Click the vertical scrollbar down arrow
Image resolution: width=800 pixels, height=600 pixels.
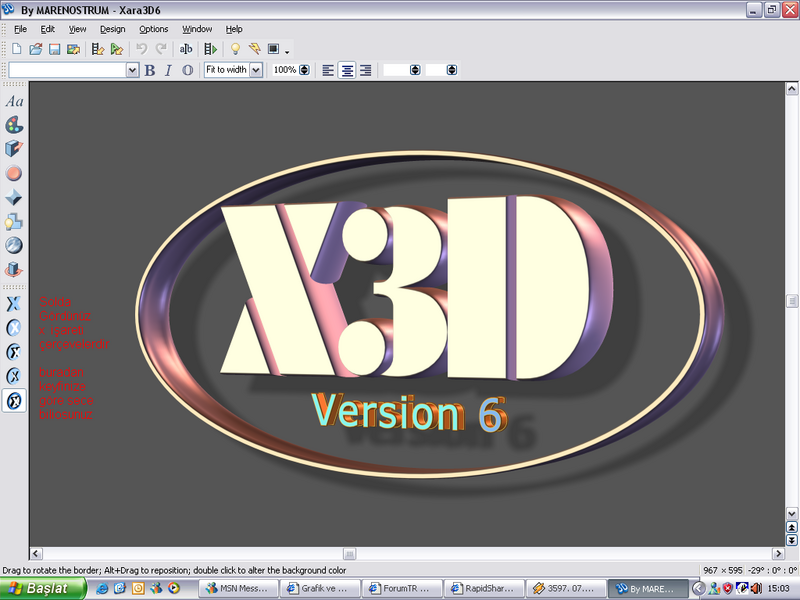coord(791,513)
